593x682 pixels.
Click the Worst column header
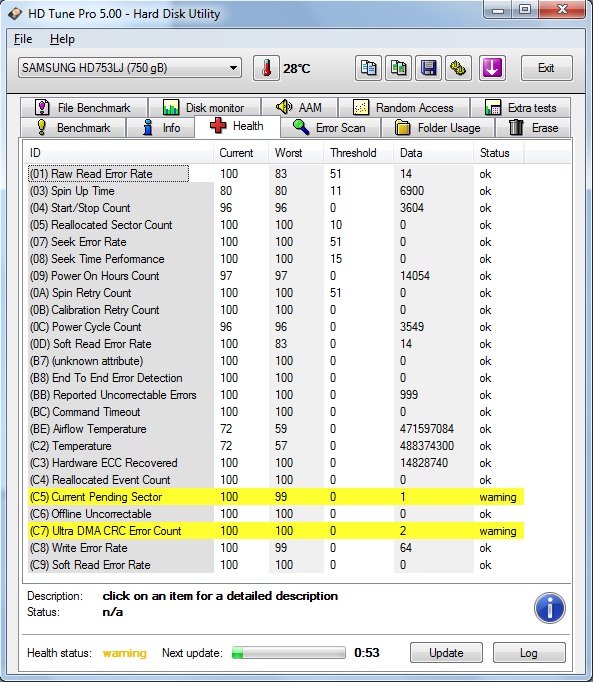click(x=296, y=153)
